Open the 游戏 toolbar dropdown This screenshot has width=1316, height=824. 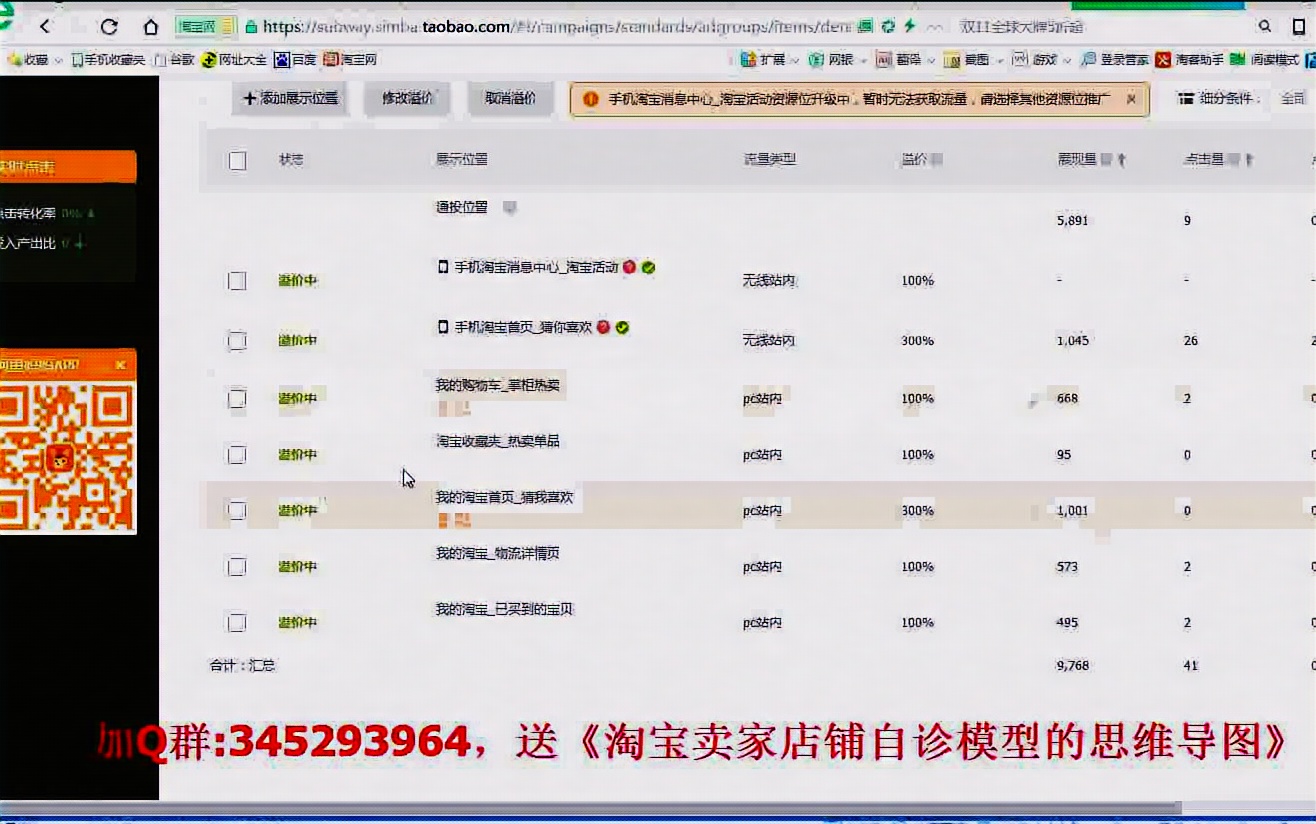pos(1041,60)
